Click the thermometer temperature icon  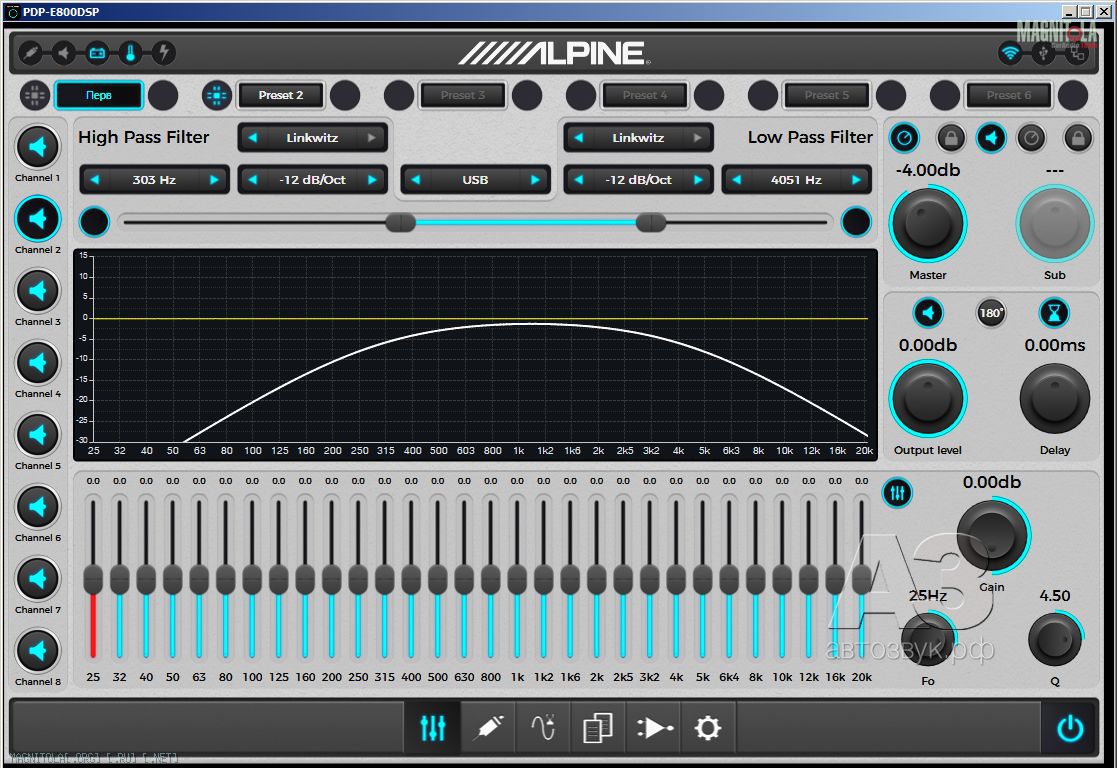[x=130, y=53]
